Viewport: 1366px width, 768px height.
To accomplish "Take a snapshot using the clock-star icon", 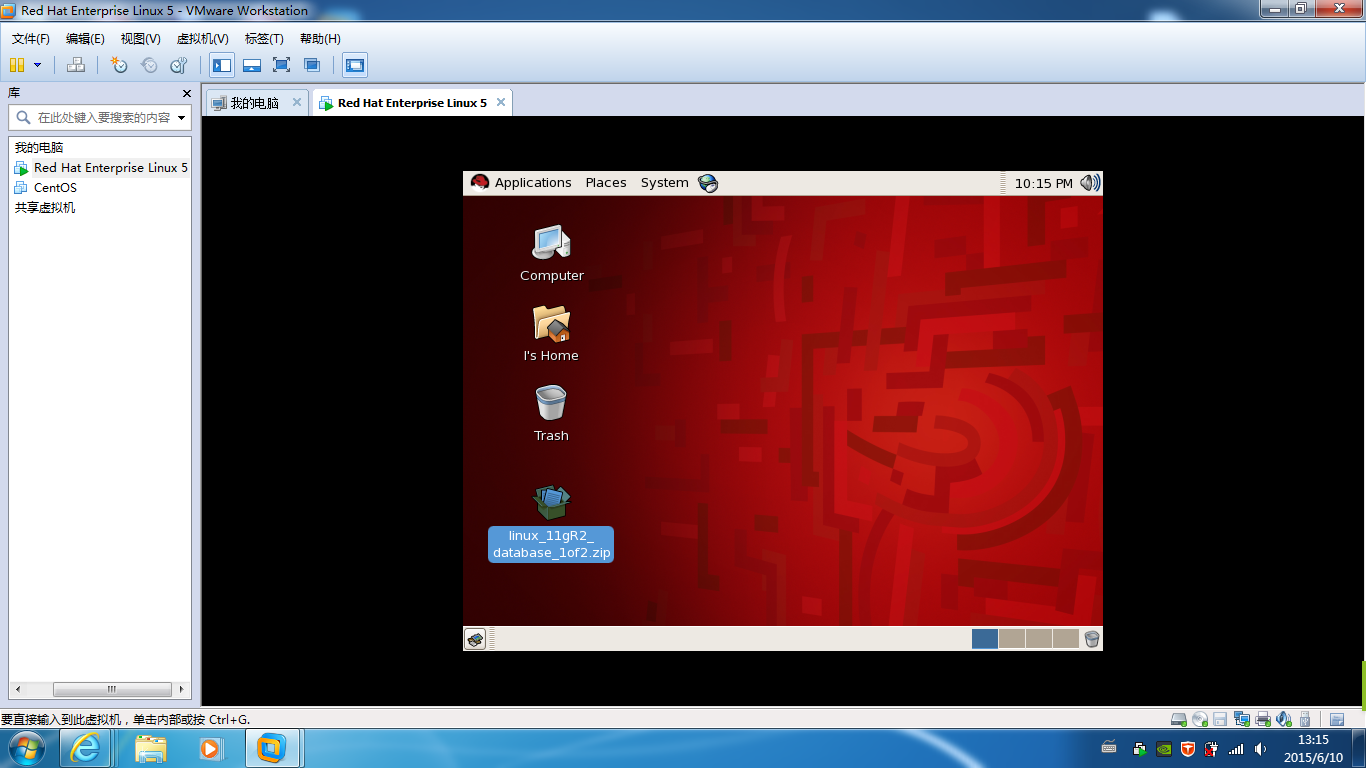I will pyautogui.click(x=119, y=65).
